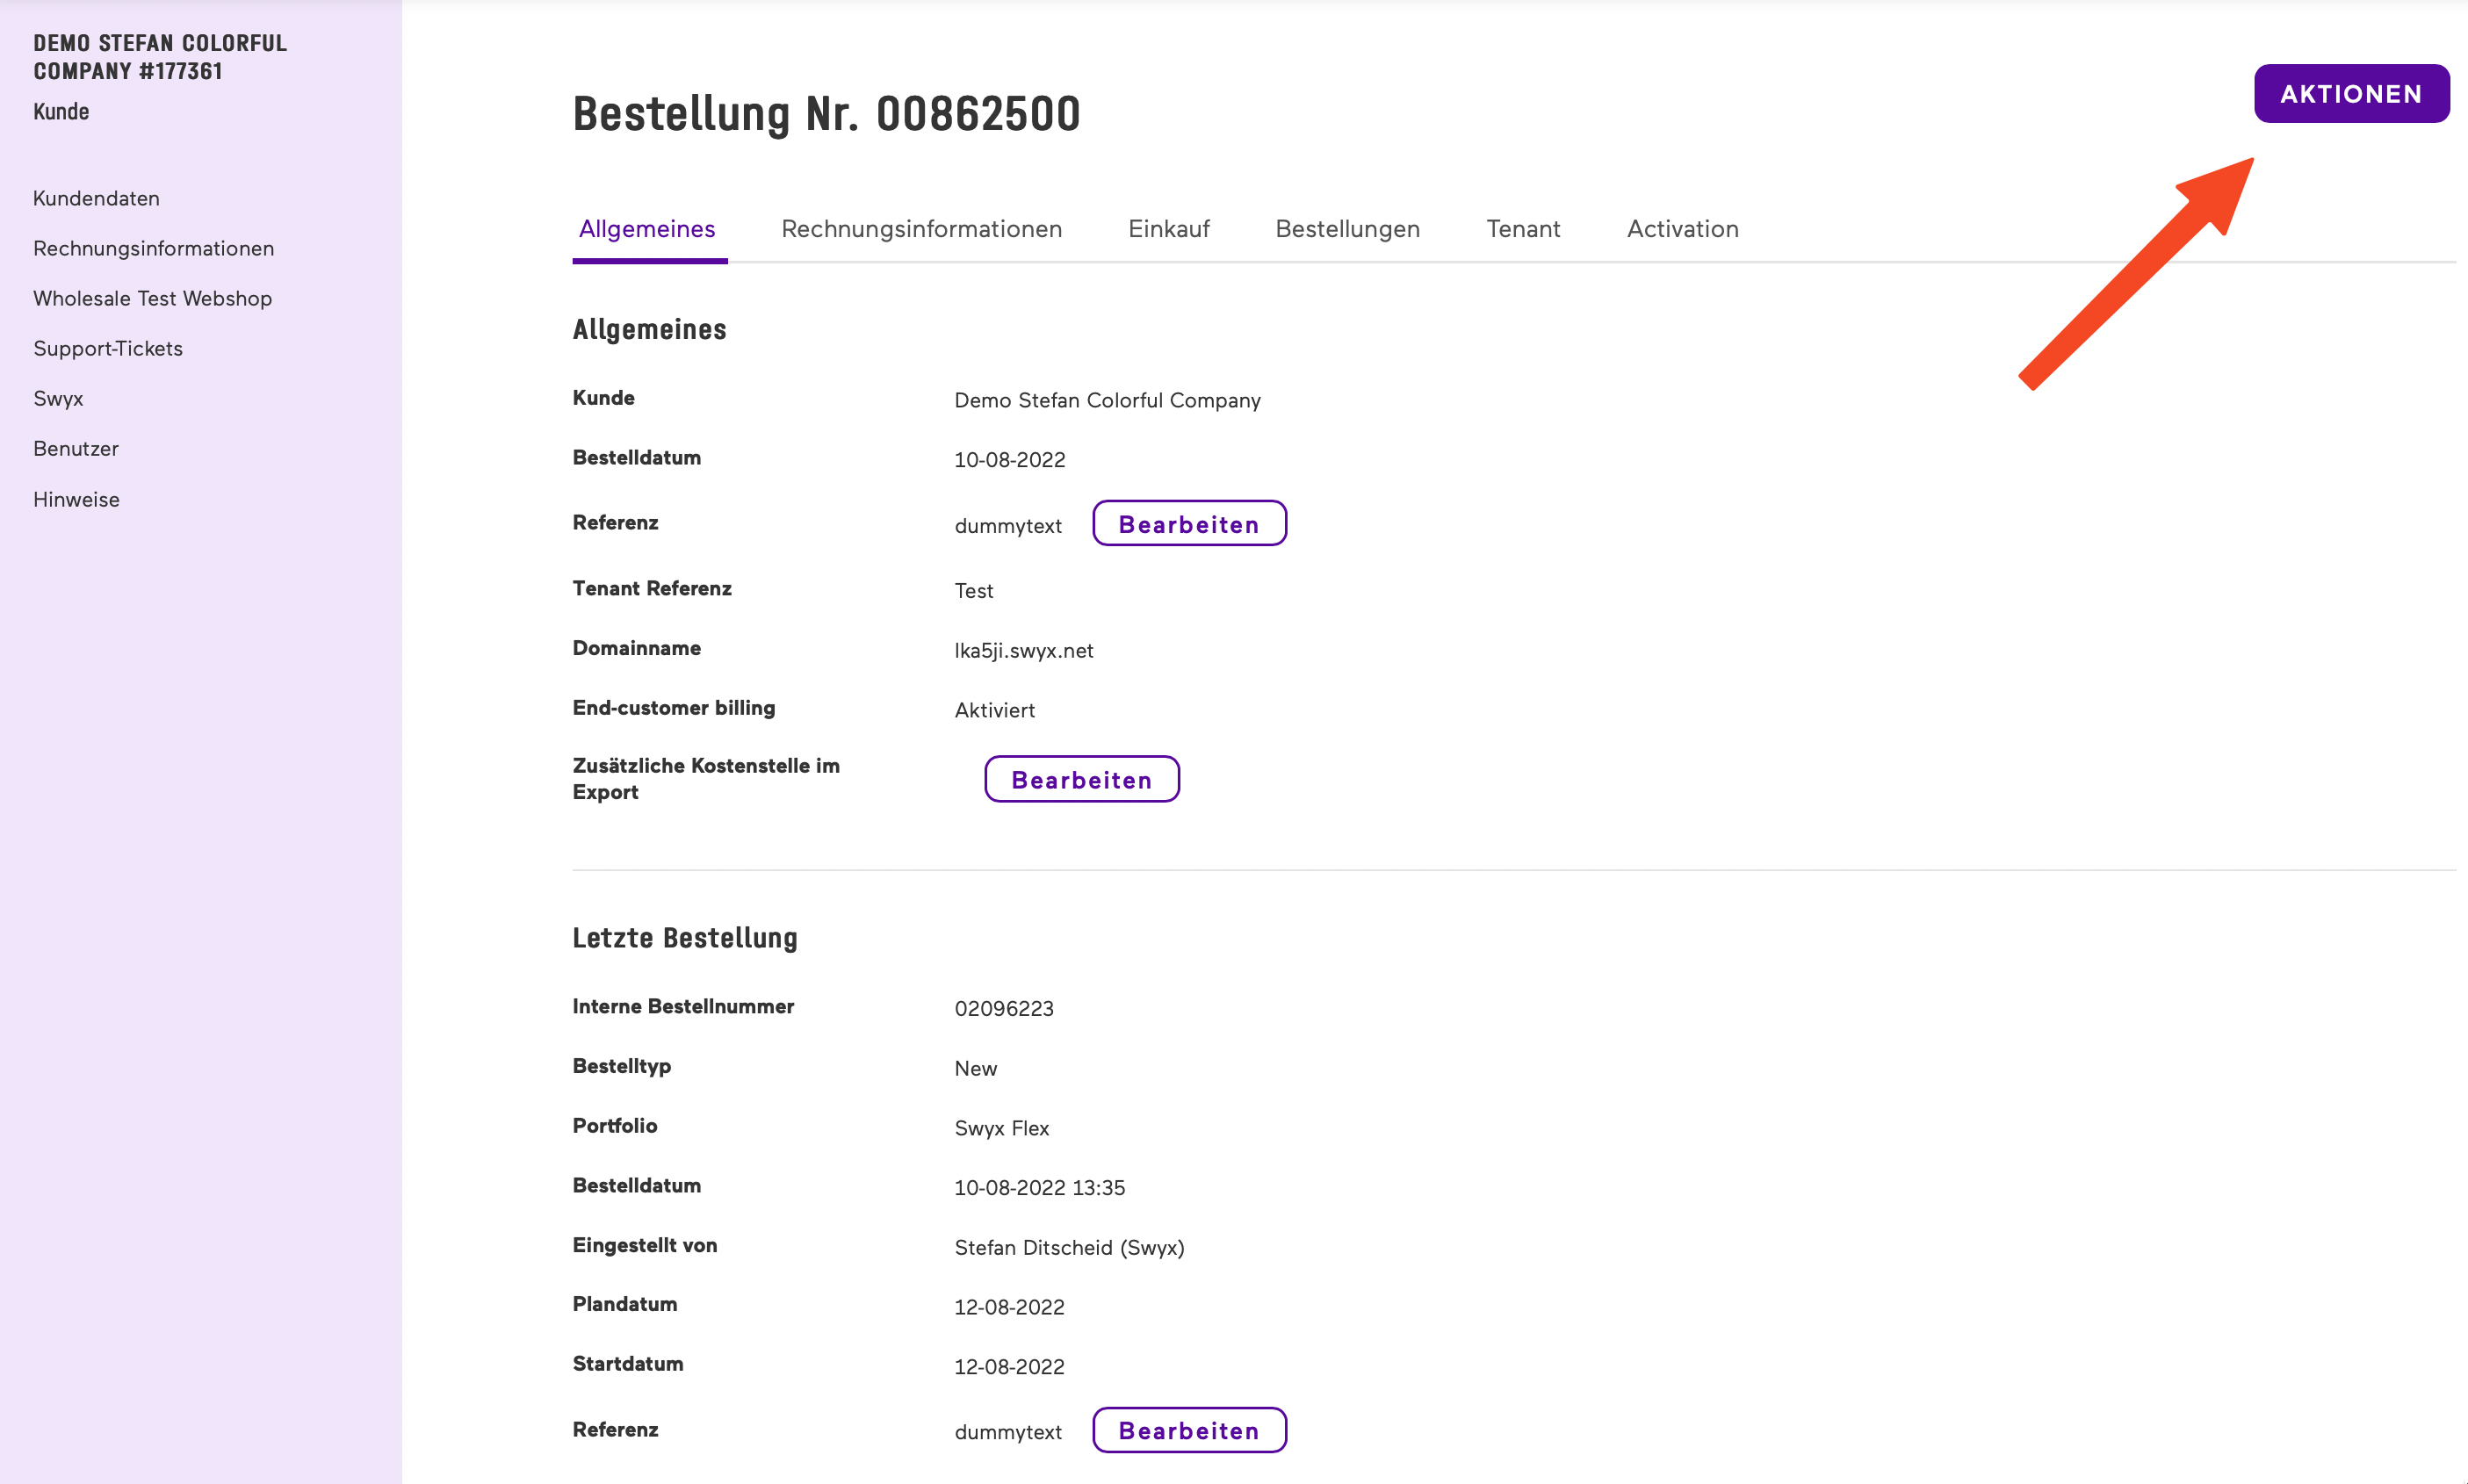Edit Referenz under Allgemeines via Bearbeiten
The image size is (2468, 1484).
click(x=1188, y=524)
